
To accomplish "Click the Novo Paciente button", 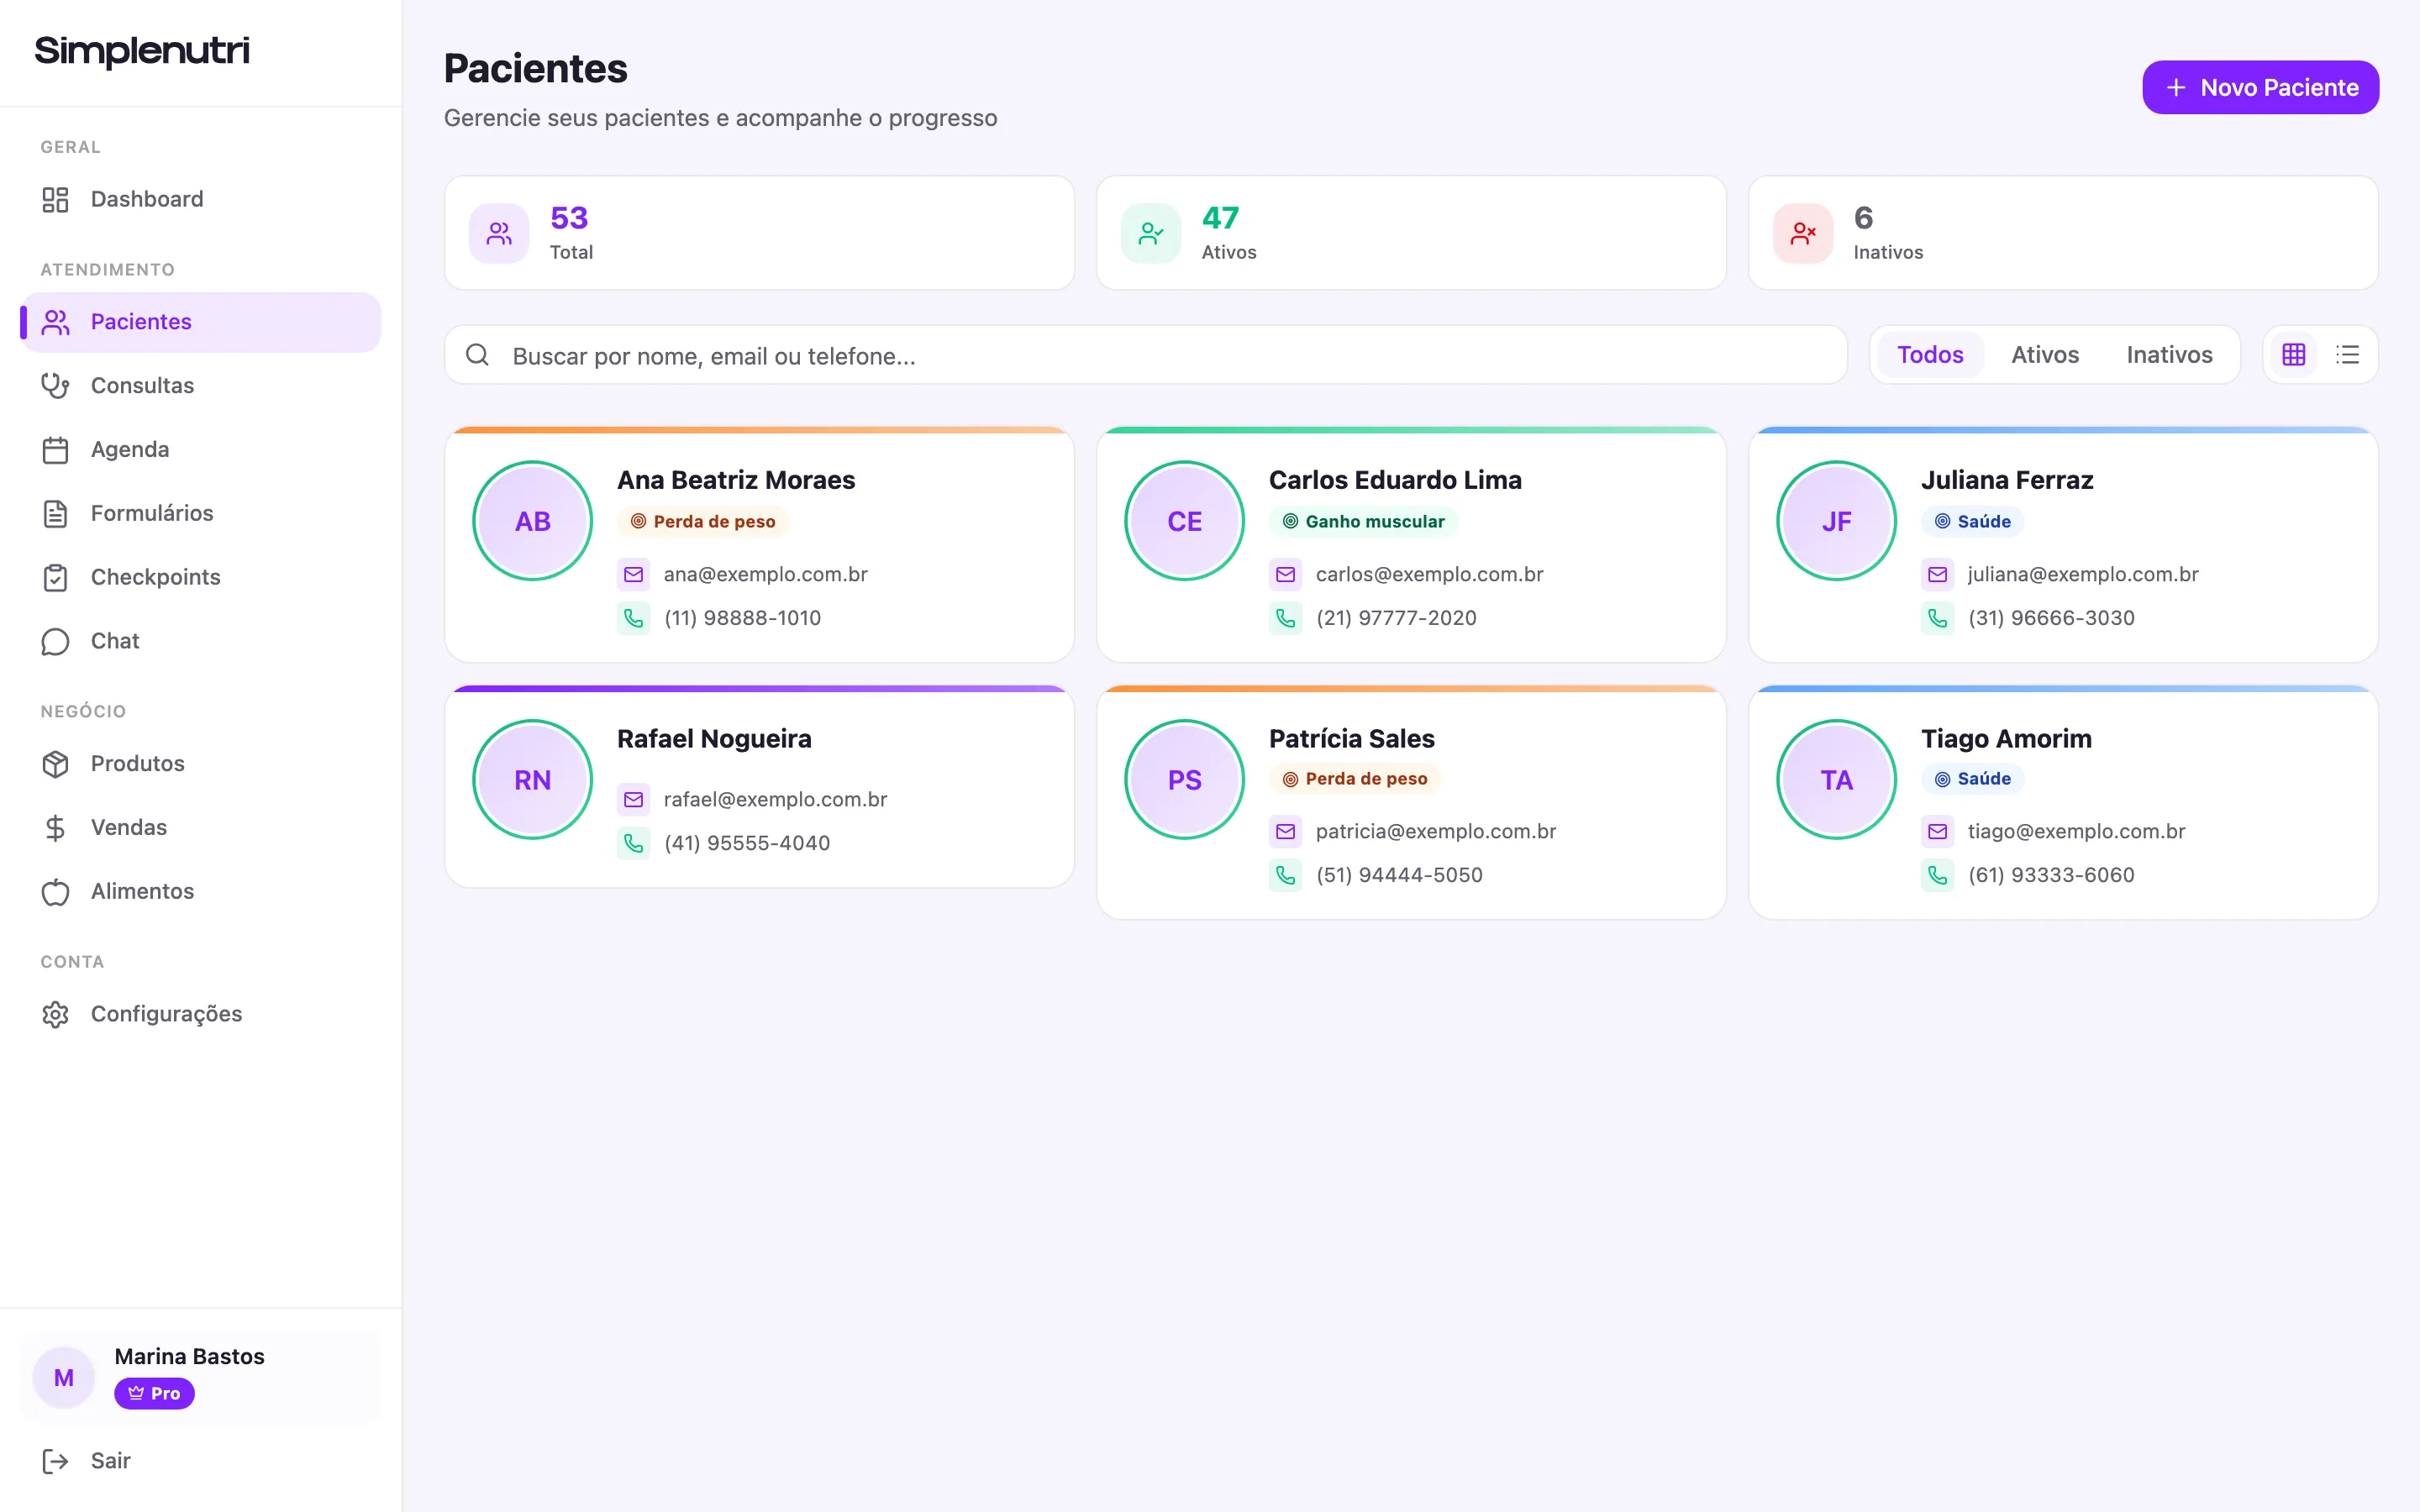I will (2260, 87).
